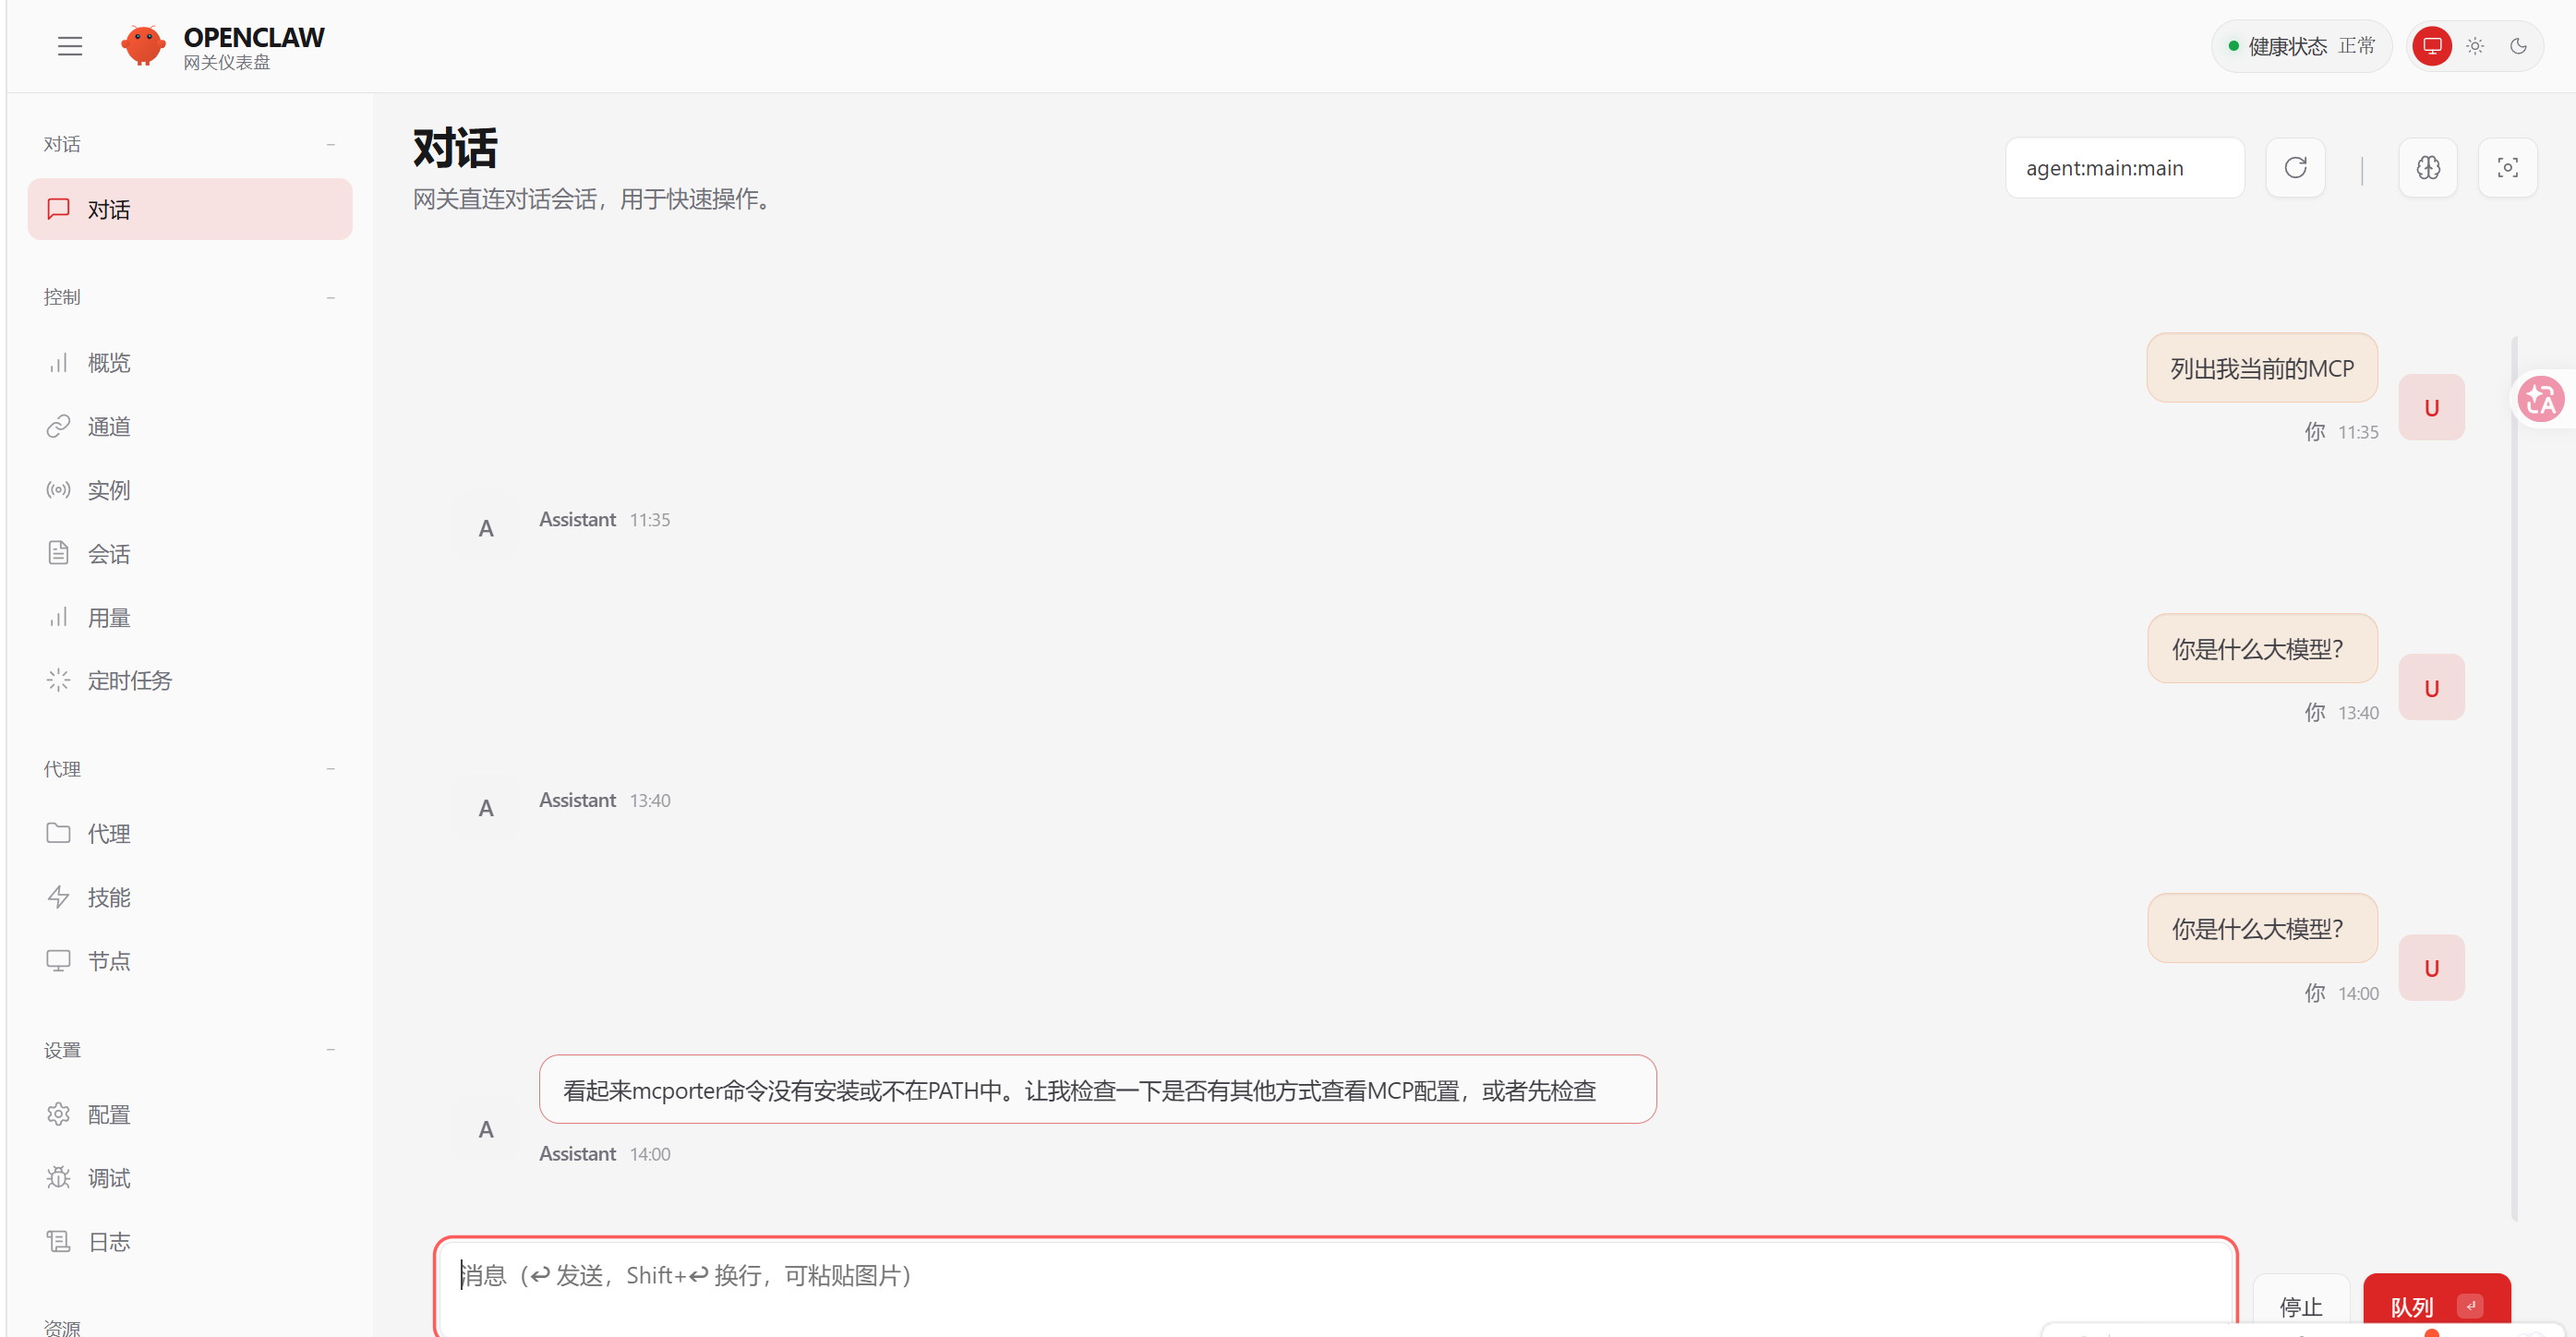
Task: Open the 调试 debug sidebar item
Action: pyautogui.click(x=108, y=1178)
